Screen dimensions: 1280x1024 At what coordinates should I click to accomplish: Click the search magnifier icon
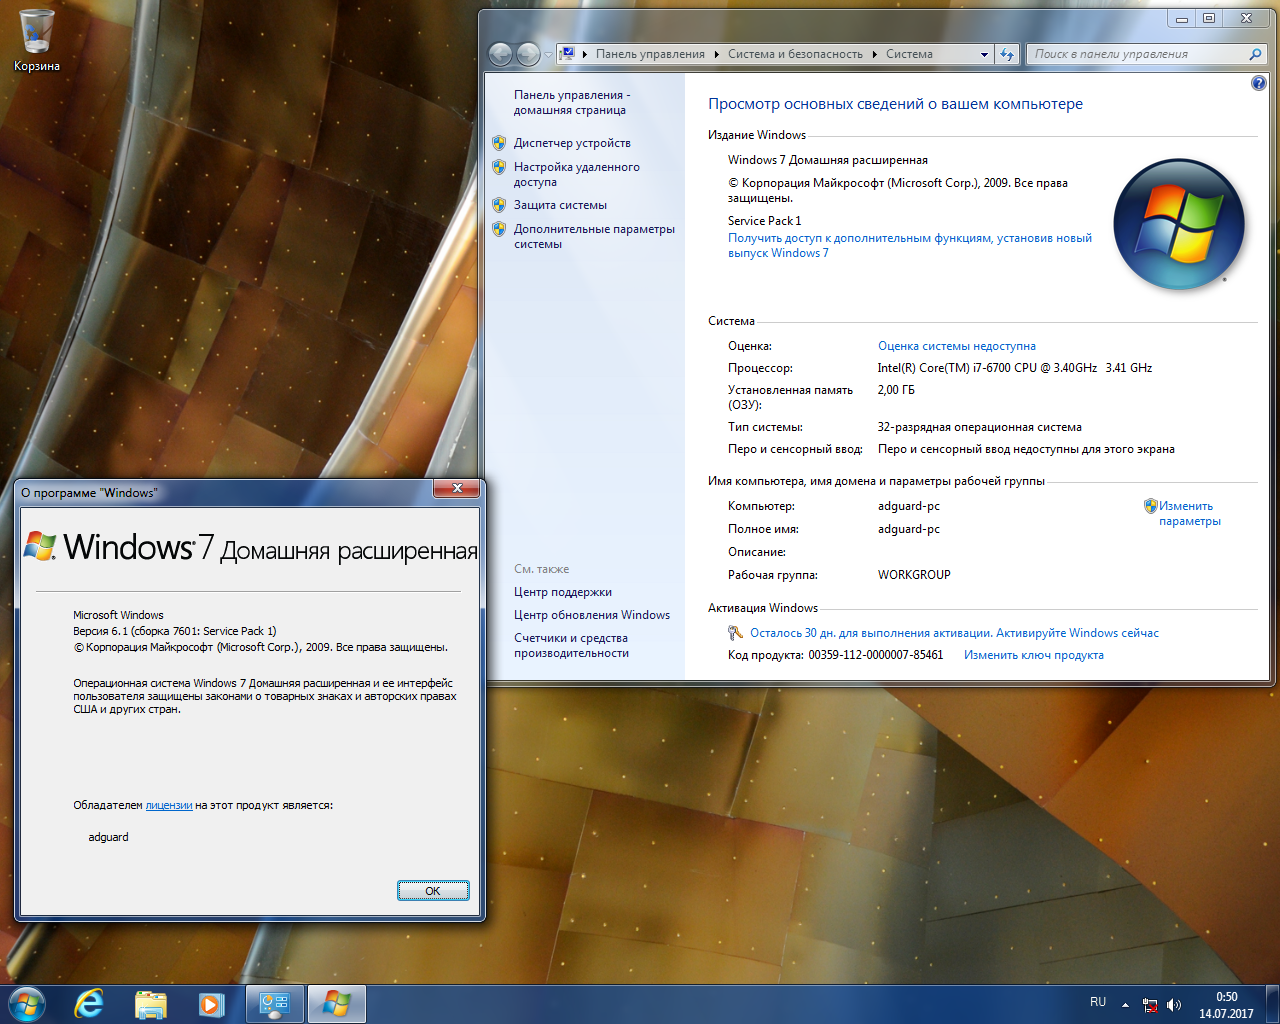click(1256, 54)
